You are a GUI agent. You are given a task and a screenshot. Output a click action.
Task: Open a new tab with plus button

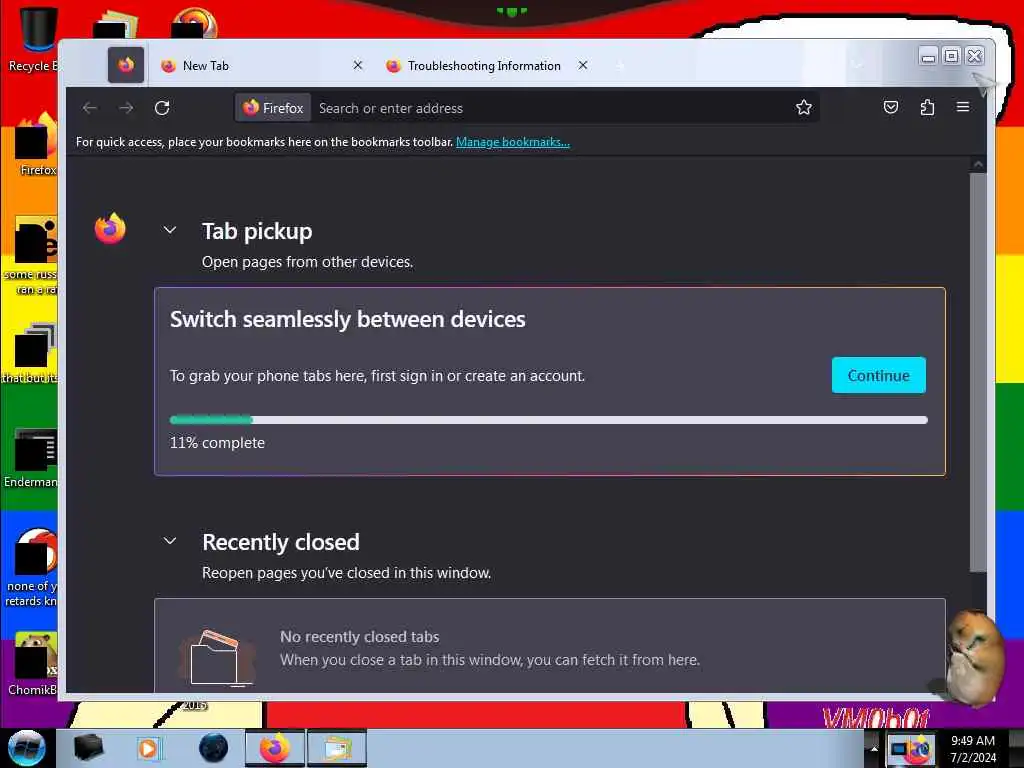pyautogui.click(x=619, y=65)
